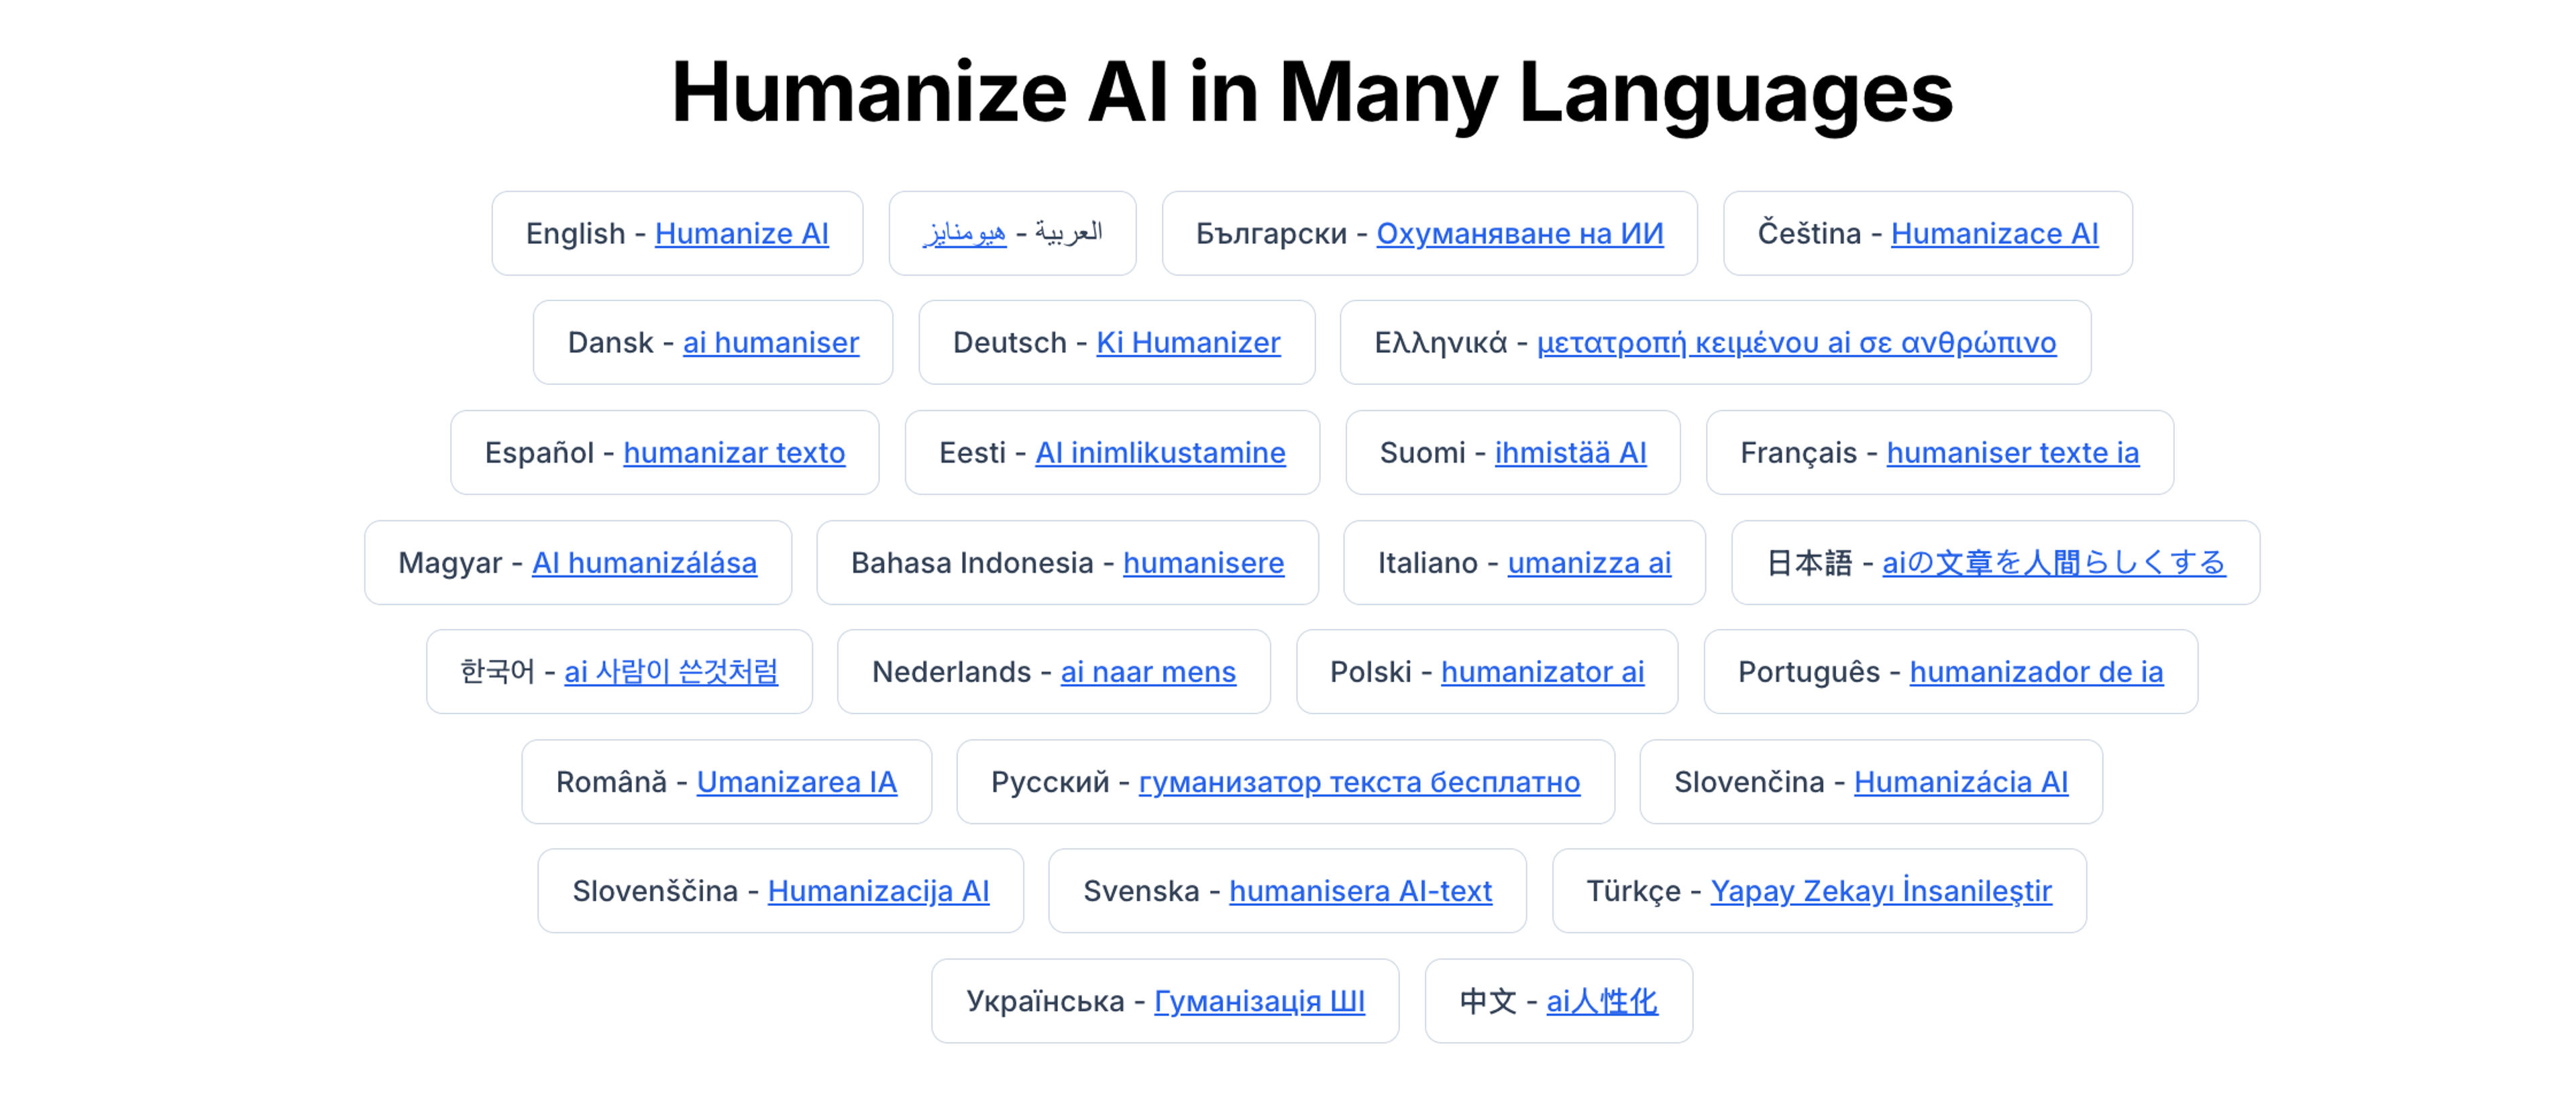The width and height of the screenshot is (2576, 1097).
Task: Open the Polski 'humanizator ai' link
Action: 1542,672
